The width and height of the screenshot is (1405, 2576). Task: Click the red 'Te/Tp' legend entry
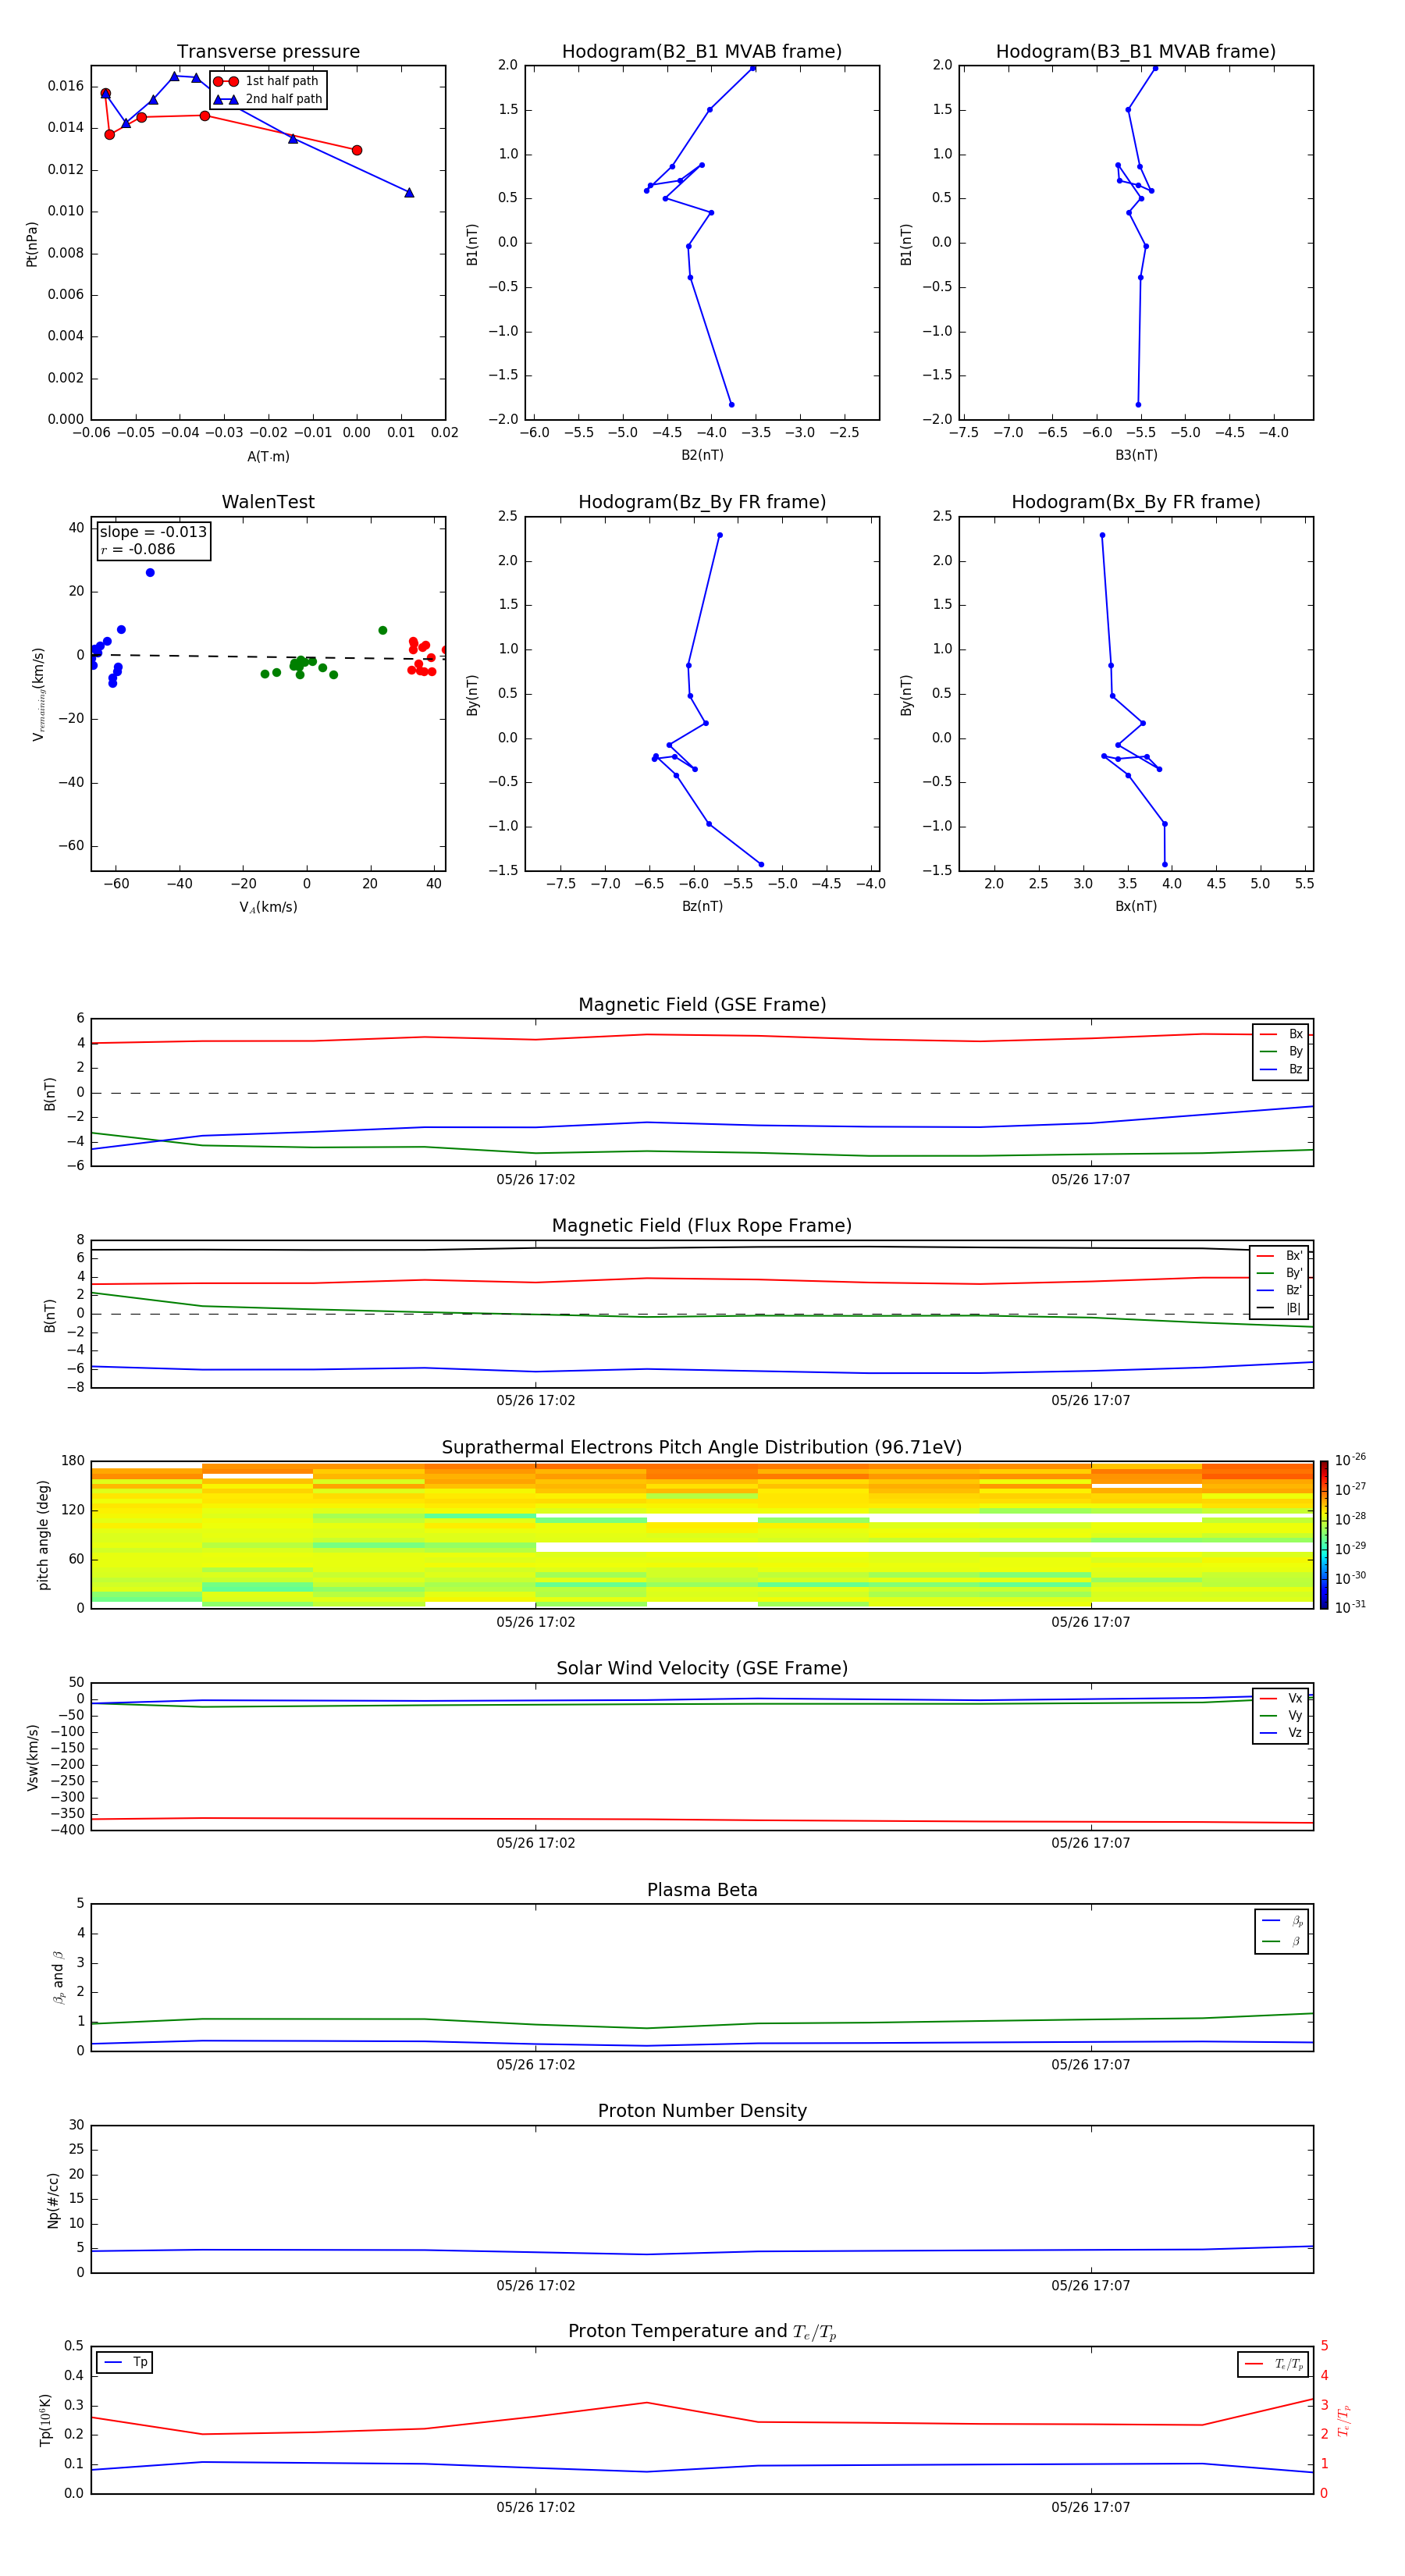1274,2364
